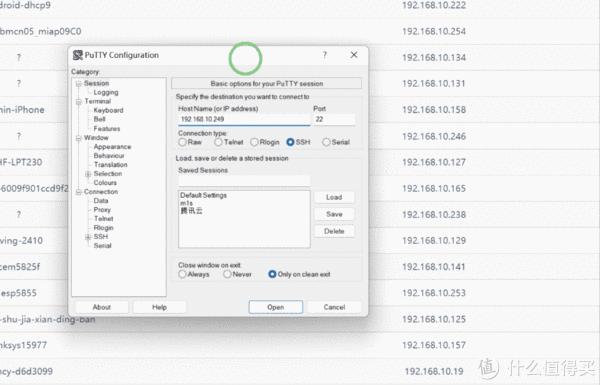Focus the Saved Sessions name field
This screenshot has width=600, height=385.
coord(244,180)
